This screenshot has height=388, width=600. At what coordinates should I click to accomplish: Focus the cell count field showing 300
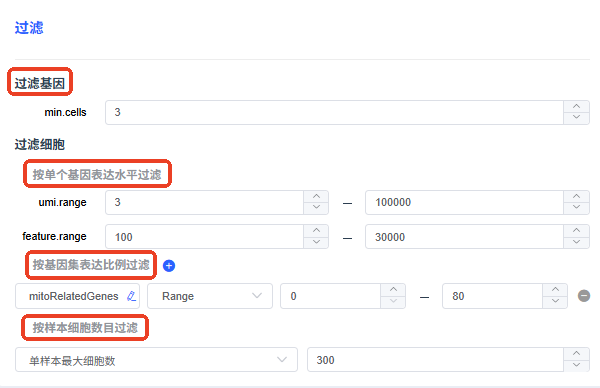pyautogui.click(x=435, y=359)
